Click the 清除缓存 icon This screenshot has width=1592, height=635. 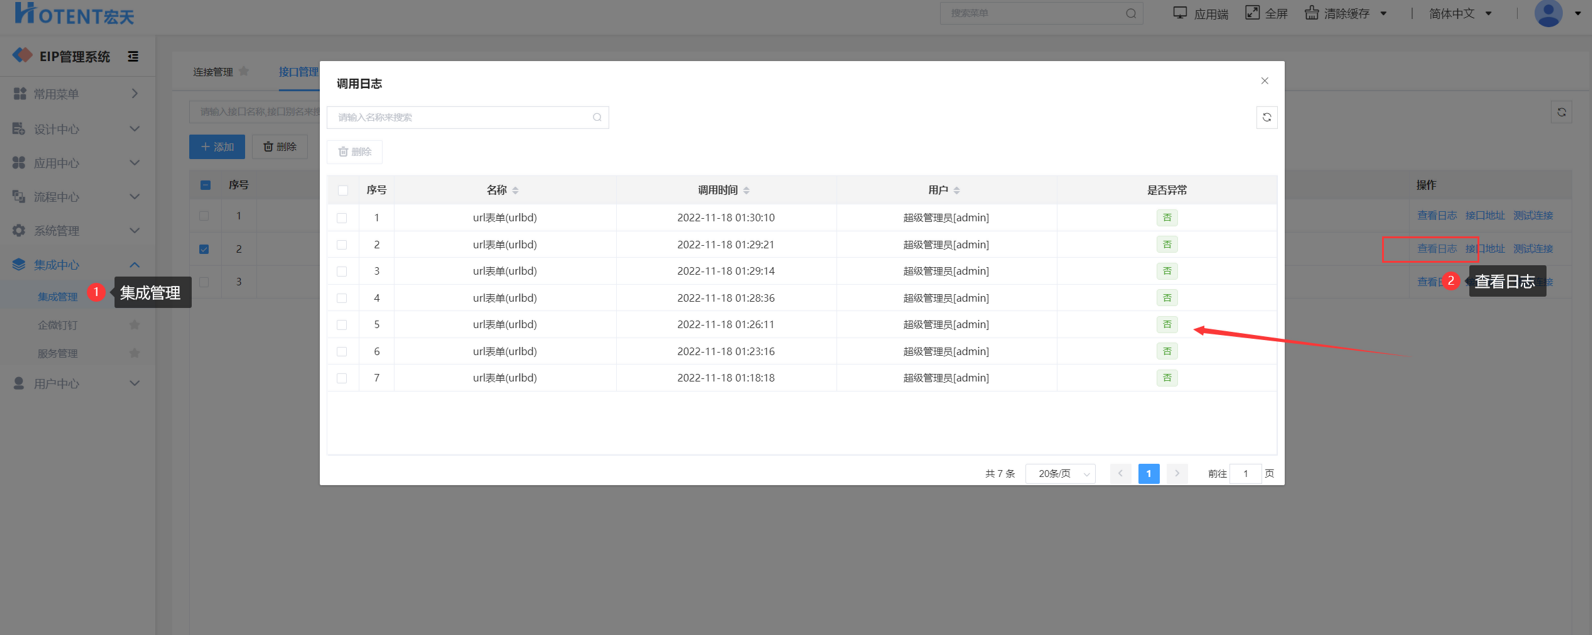click(1311, 13)
